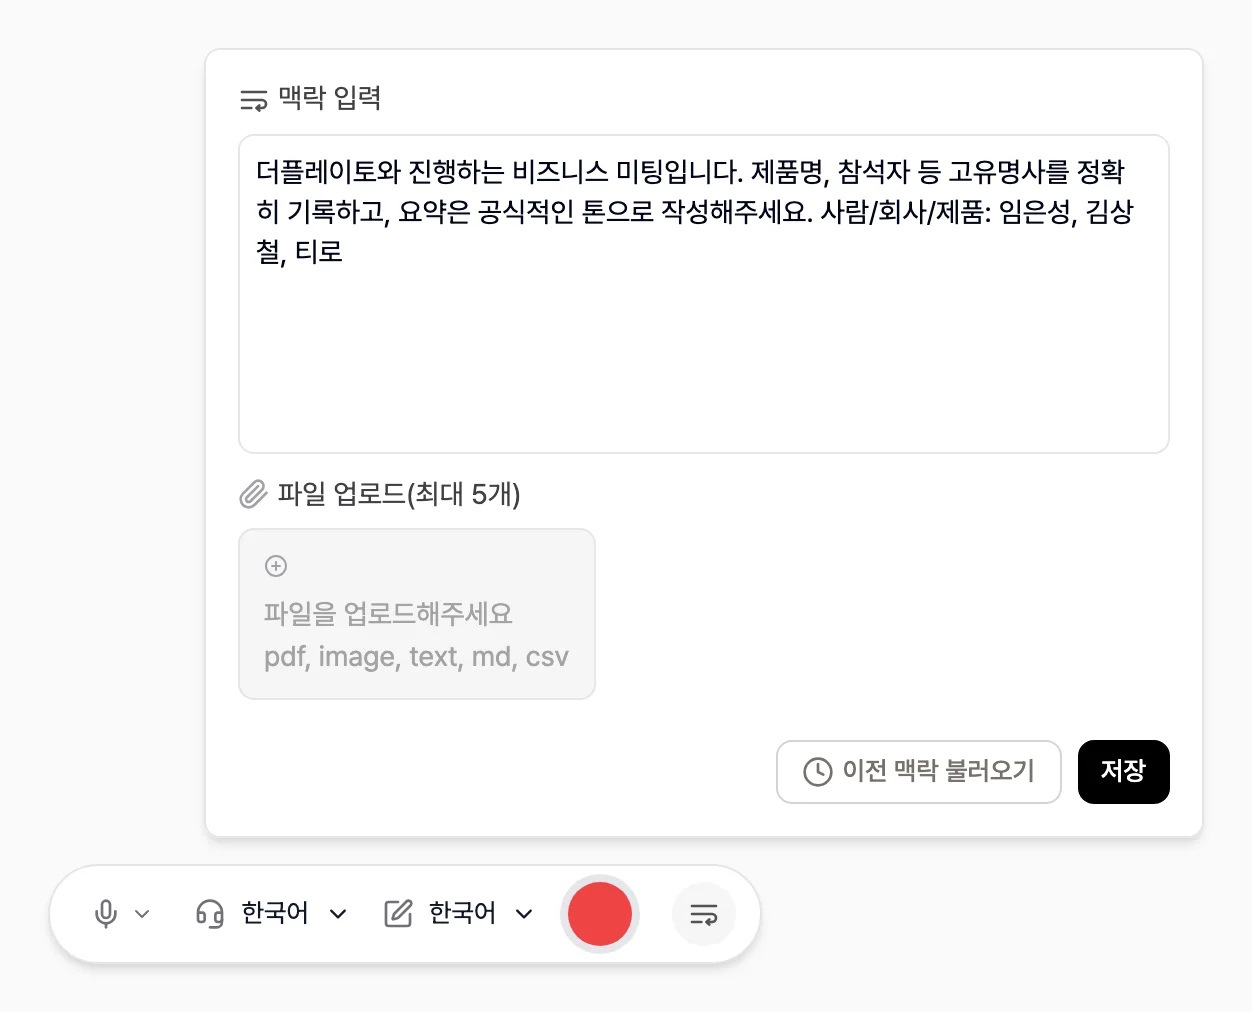Viewport: 1252px width, 1012px height.
Task: Click the plus circle upload icon
Action: point(276,566)
